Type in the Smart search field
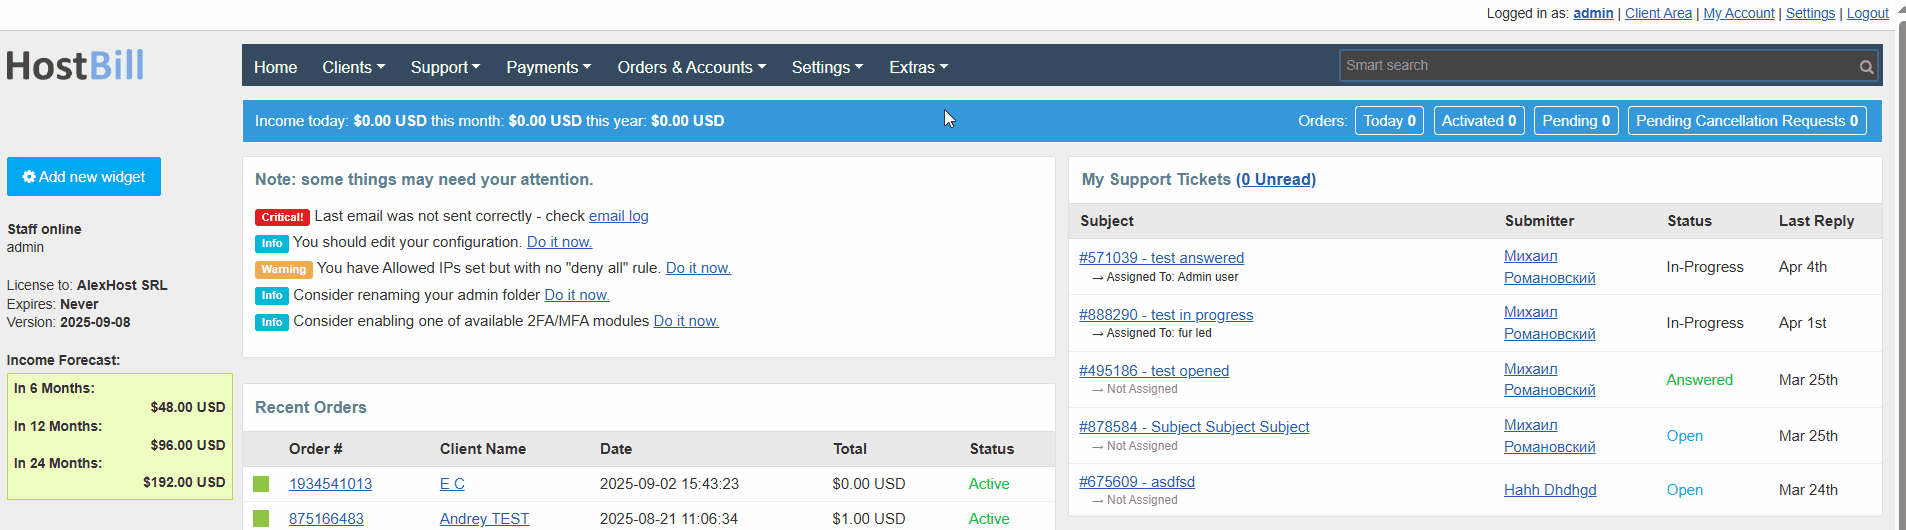Screen dimensions: 1906x530 pyautogui.click(x=1595, y=66)
